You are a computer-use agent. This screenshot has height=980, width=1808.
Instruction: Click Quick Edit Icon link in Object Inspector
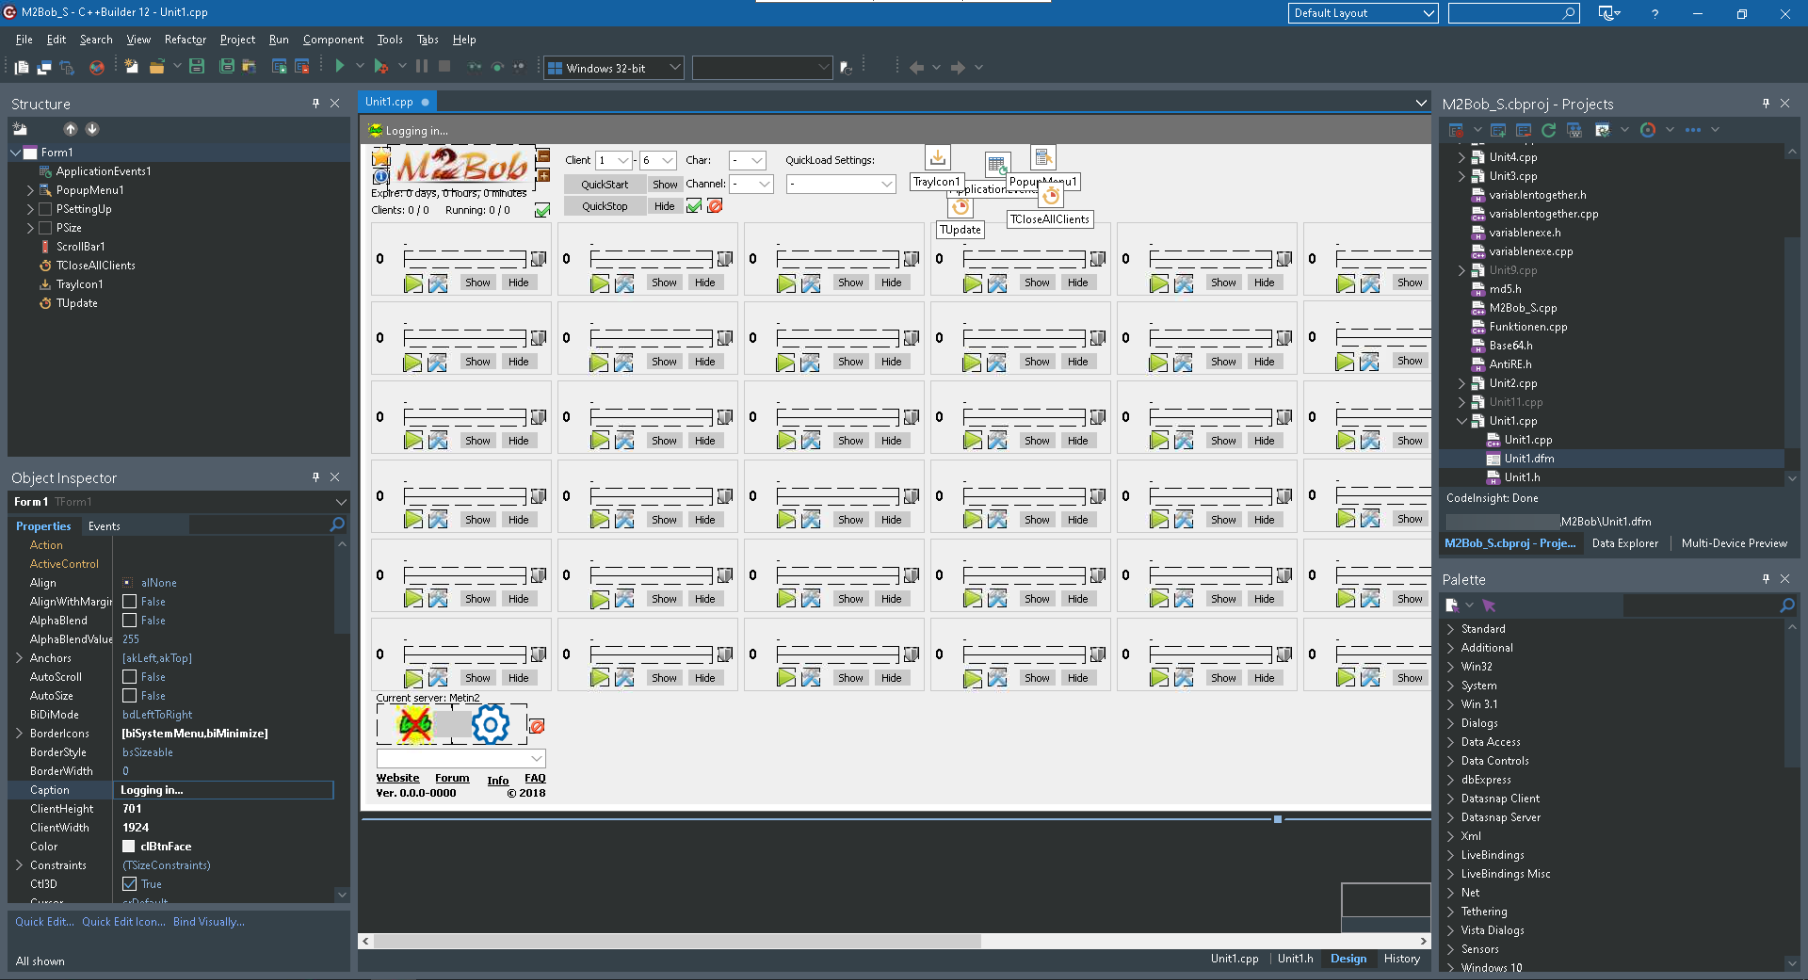point(124,922)
